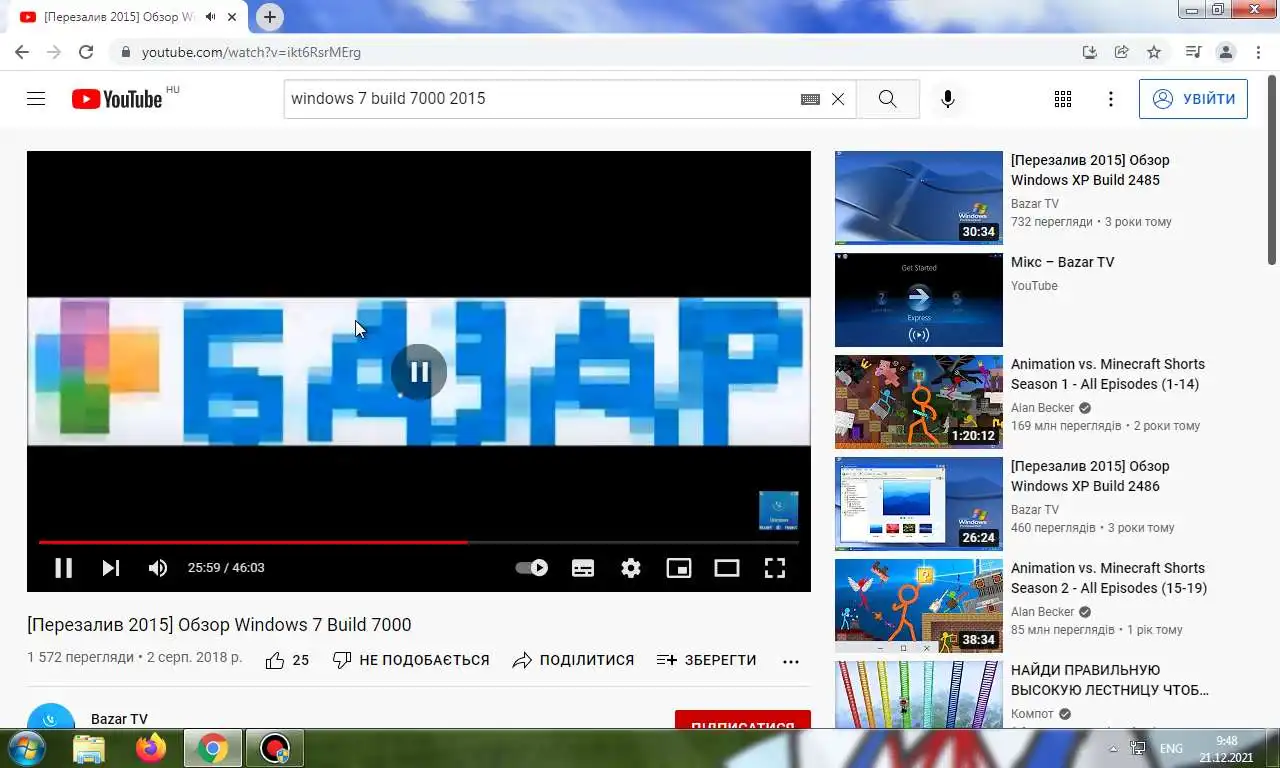This screenshot has width=1280, height=768.
Task: Open Windows XP Build 2485 thumbnail
Action: click(x=919, y=198)
